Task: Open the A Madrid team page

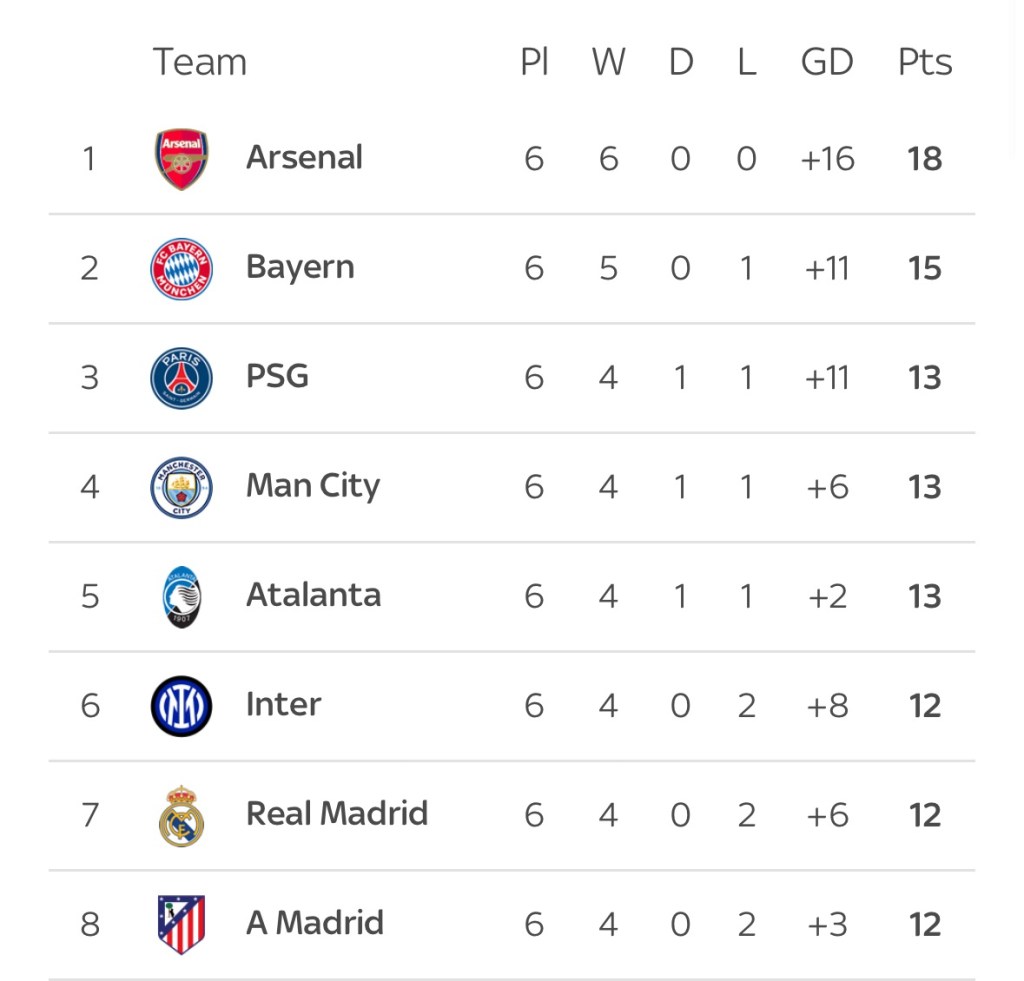Action: 315,923
